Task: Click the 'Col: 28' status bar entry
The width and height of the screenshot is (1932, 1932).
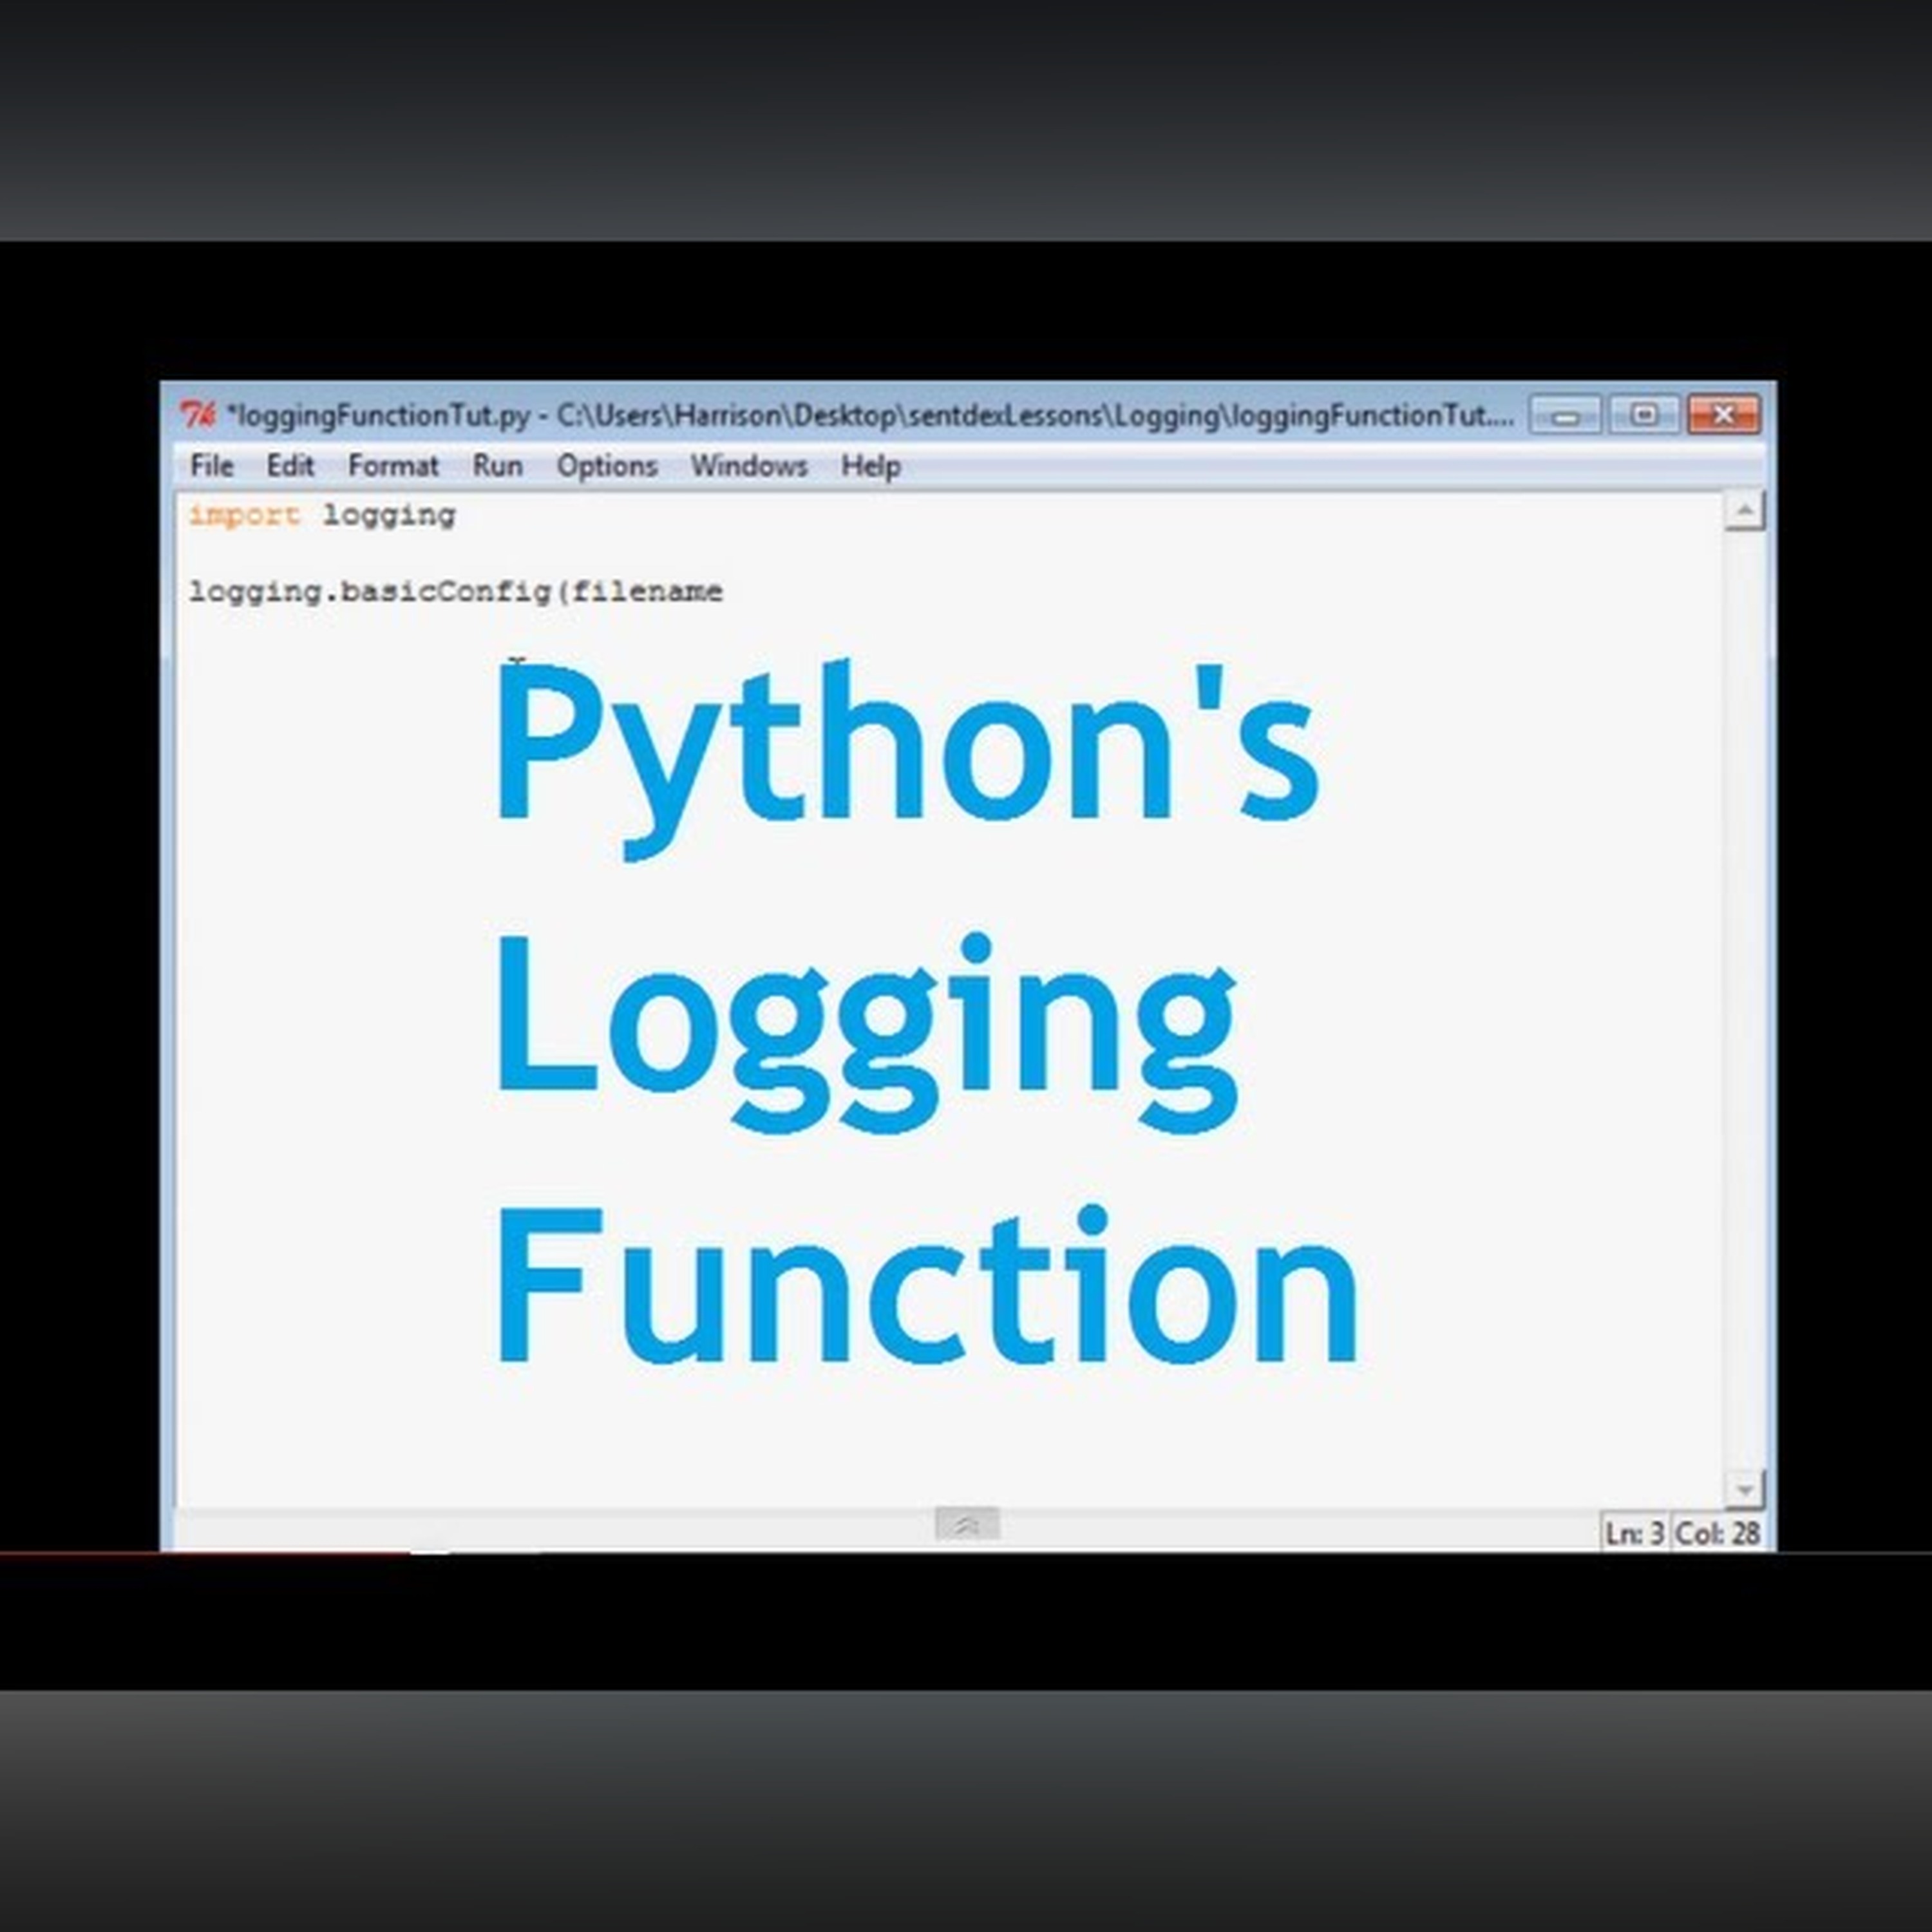Action: [x=1718, y=1533]
